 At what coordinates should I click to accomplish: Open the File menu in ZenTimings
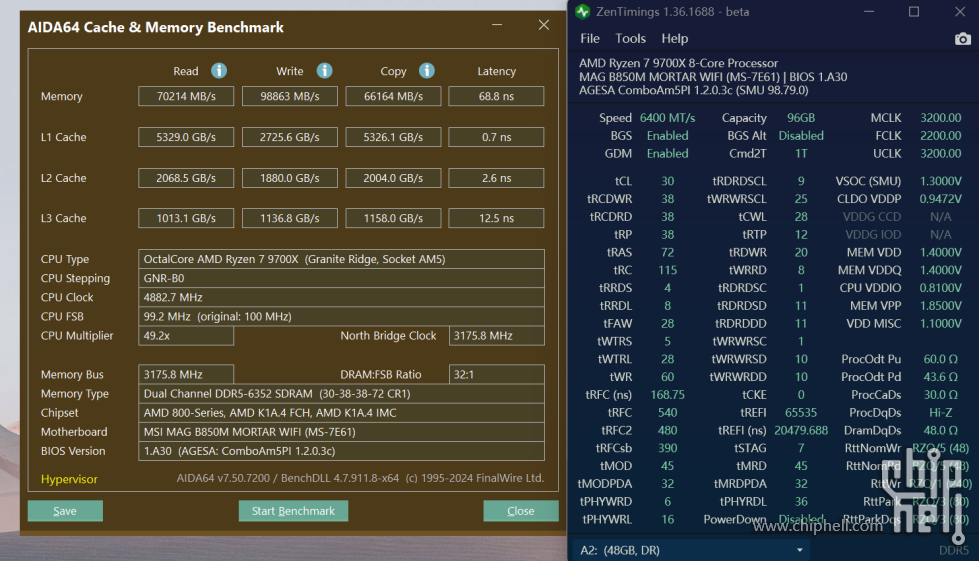[x=589, y=39]
